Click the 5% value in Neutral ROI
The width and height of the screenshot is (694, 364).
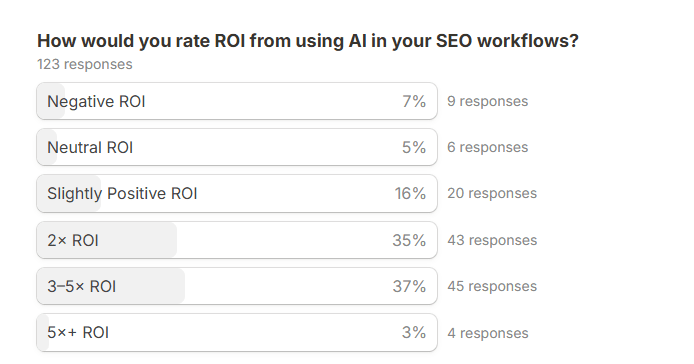click(x=414, y=147)
